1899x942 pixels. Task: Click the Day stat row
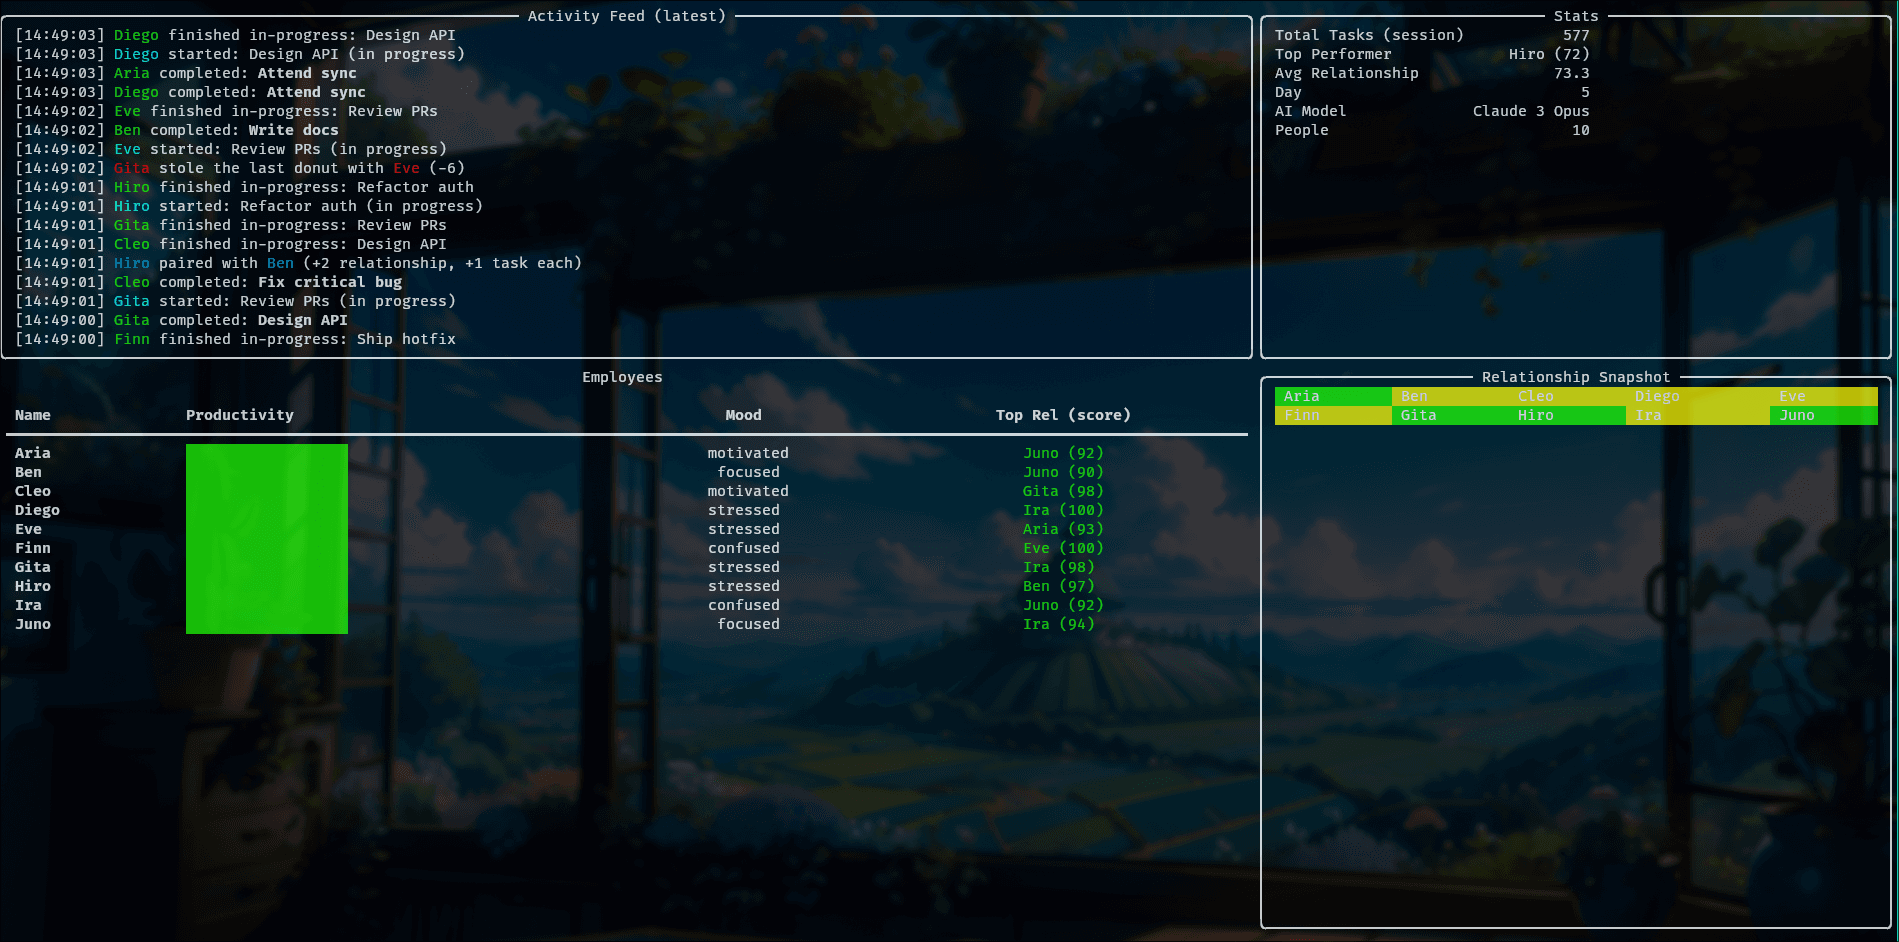pyautogui.click(x=1432, y=92)
